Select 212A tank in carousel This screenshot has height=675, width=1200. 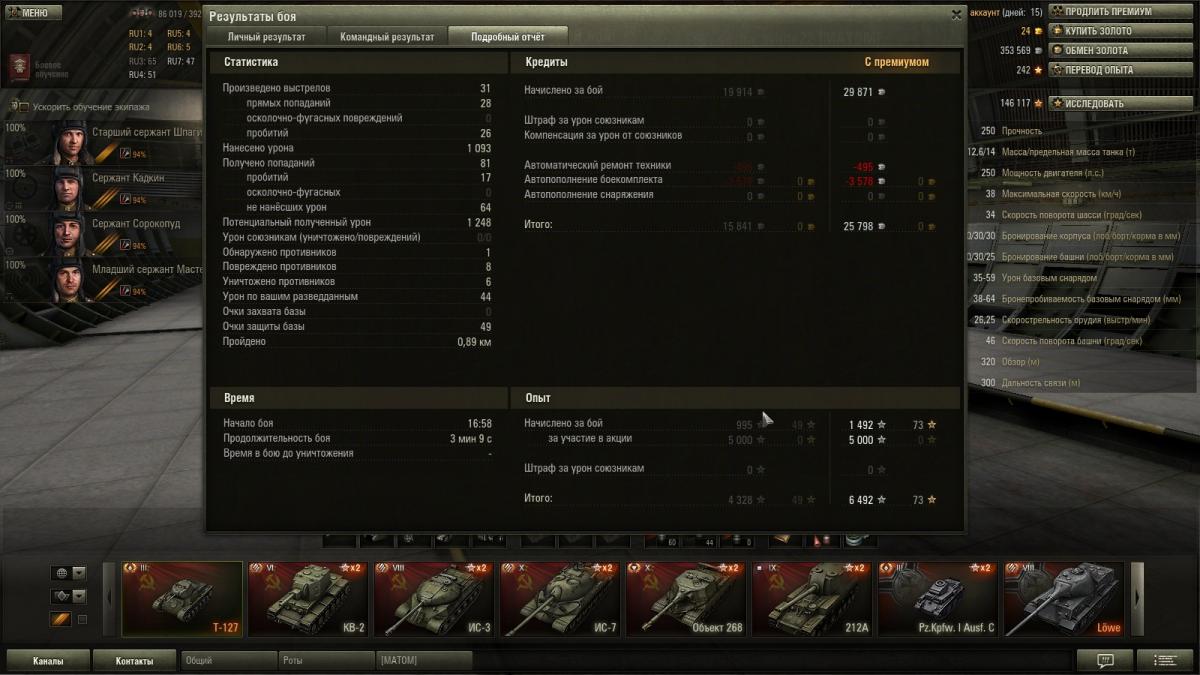click(812, 599)
